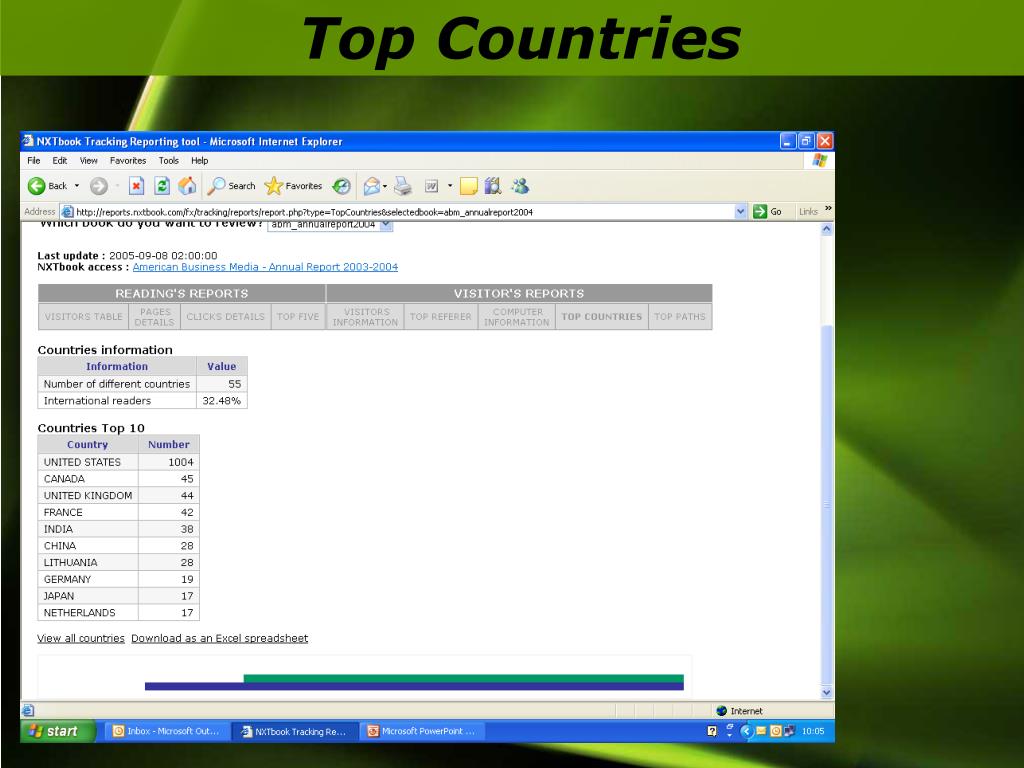Open American Business Media Annual Report link
This screenshot has height=768, width=1024.
(x=265, y=267)
